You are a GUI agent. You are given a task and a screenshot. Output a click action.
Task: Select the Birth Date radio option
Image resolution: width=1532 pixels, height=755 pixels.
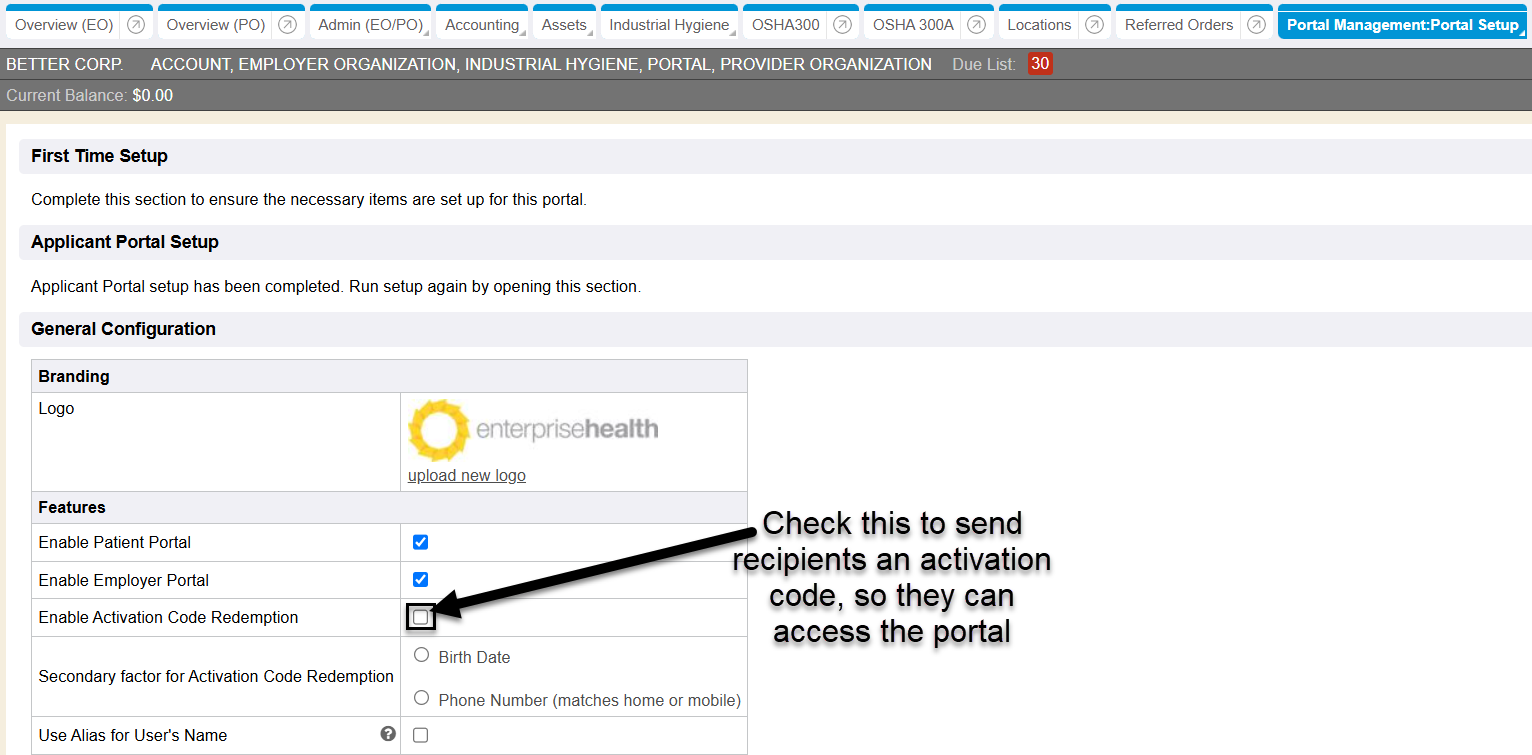click(x=422, y=655)
